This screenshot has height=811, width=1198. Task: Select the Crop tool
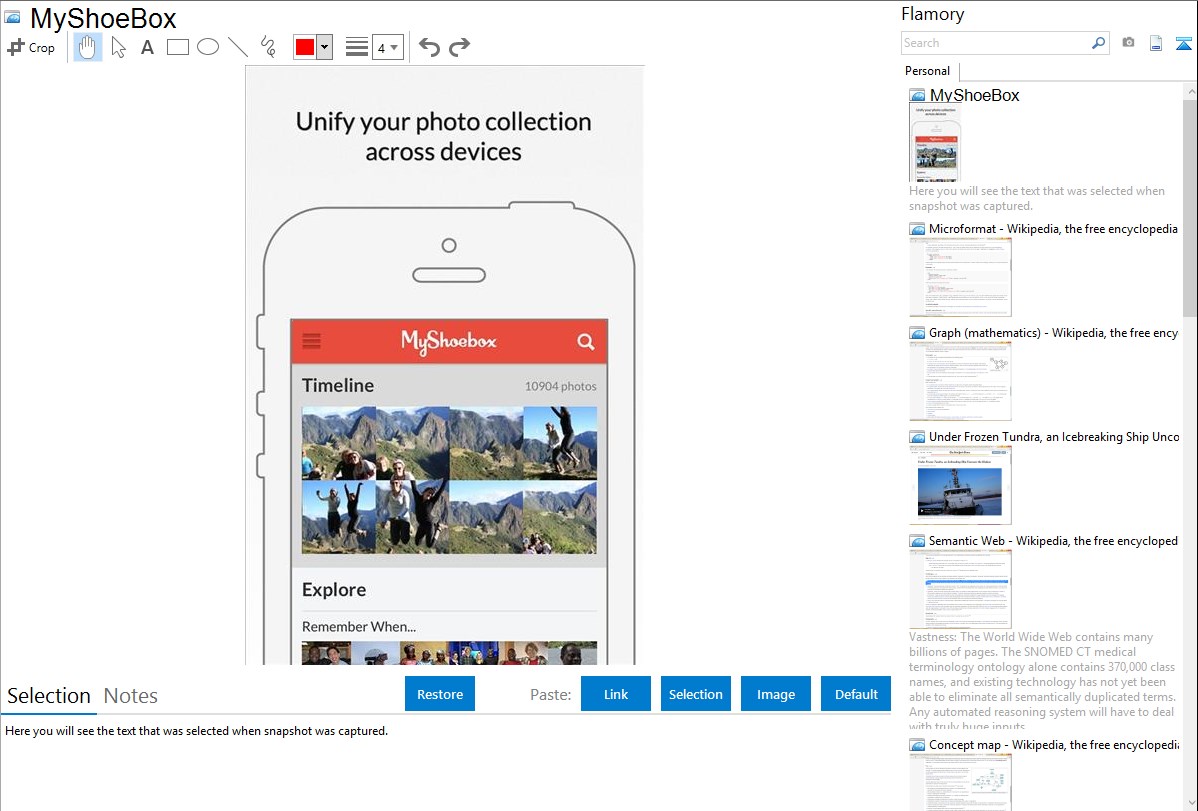31,47
